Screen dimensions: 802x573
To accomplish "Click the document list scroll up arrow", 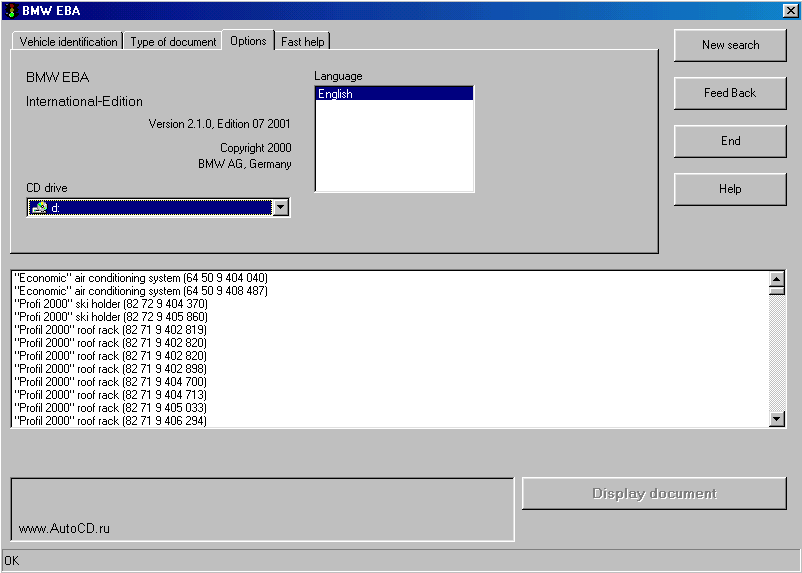I will [x=776, y=279].
